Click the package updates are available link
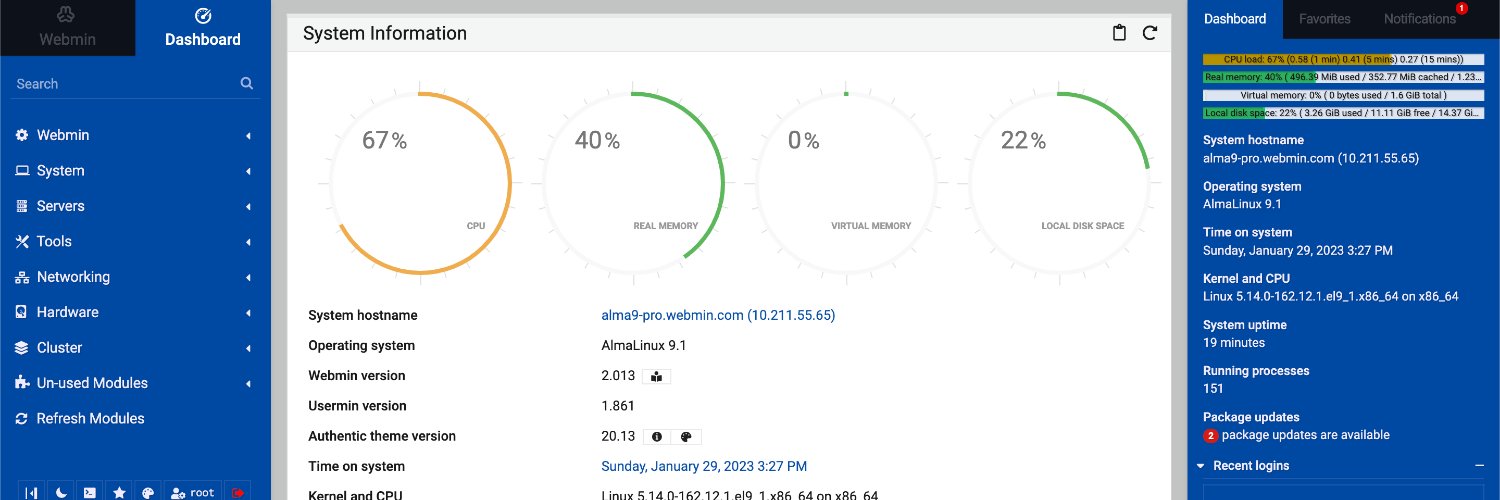1500x500 pixels. pyautogui.click(x=1306, y=435)
